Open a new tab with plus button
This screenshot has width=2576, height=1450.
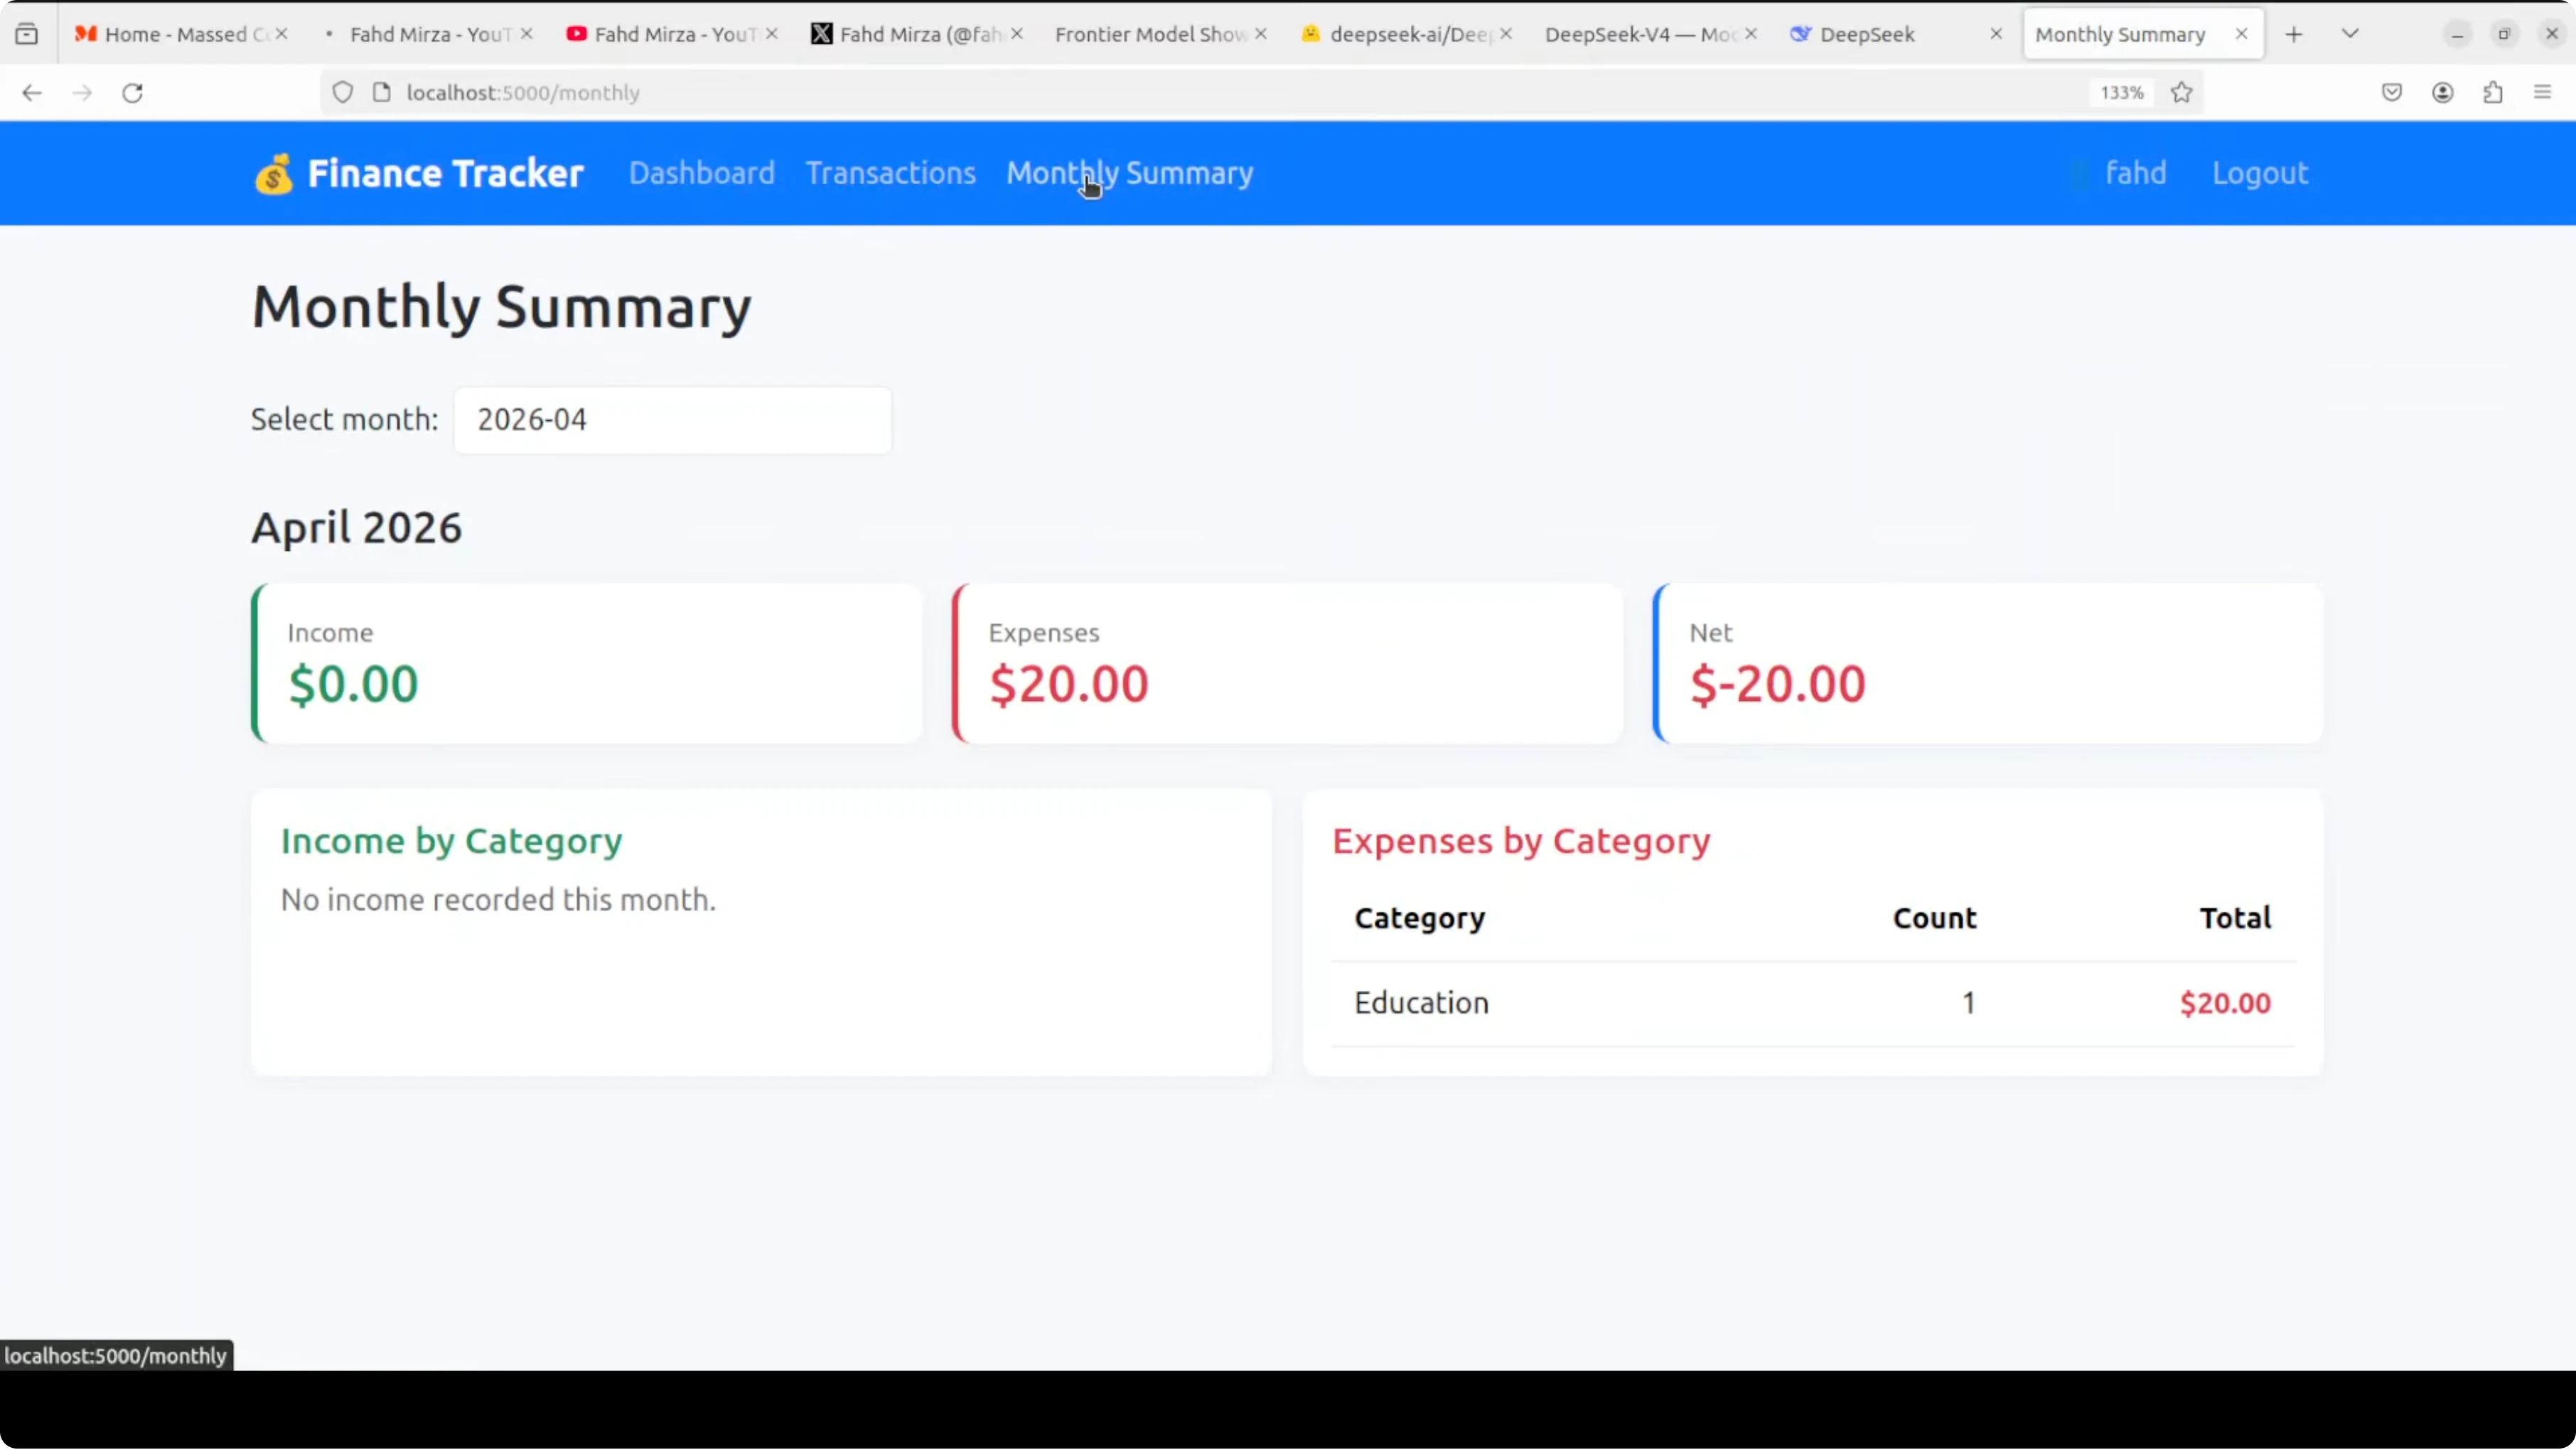(2293, 34)
